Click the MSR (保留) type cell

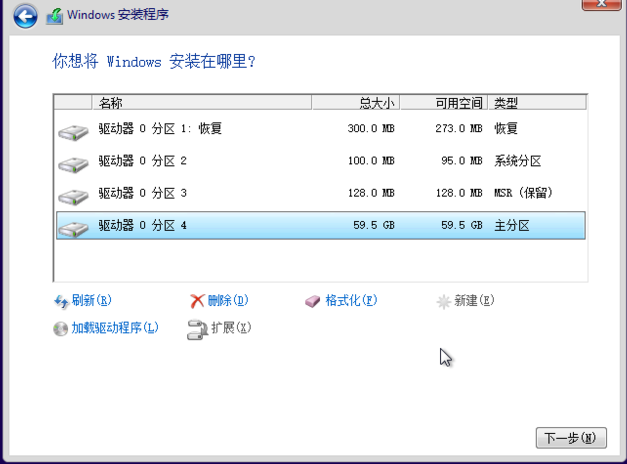point(523,193)
